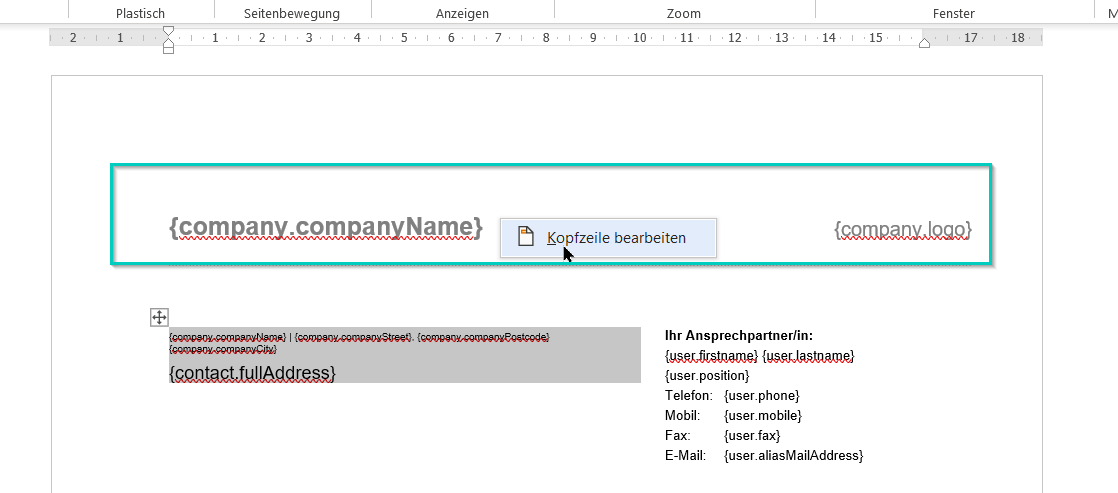Click the right indent marker on the ruler

point(924,43)
